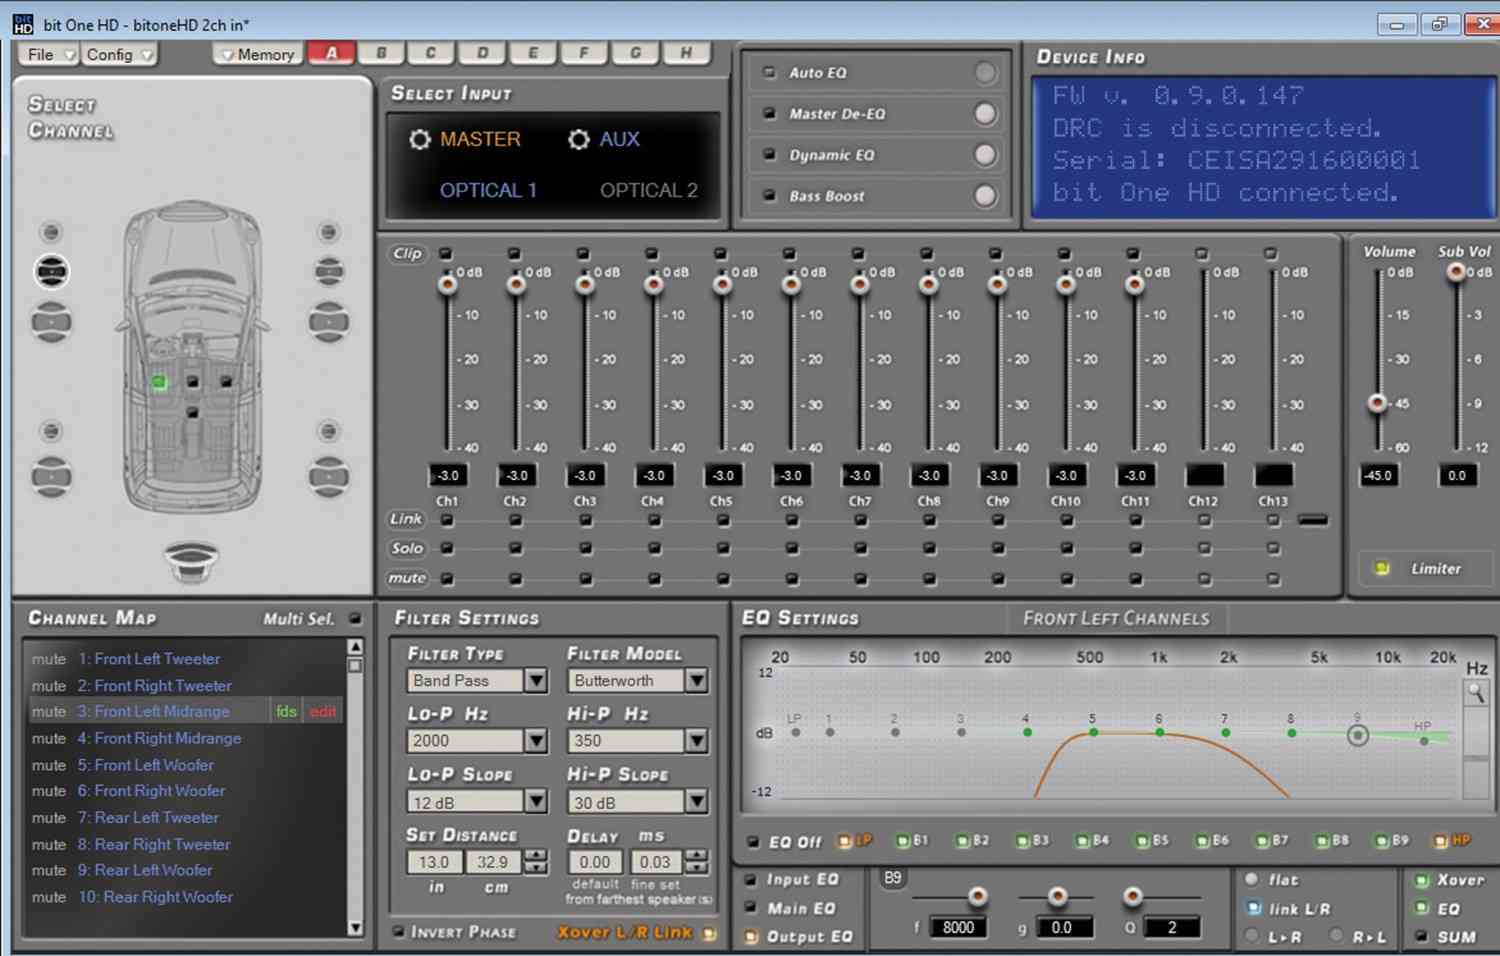The height and width of the screenshot is (956, 1500).
Task: Select the front right woofer speaker icon
Action: point(328,323)
